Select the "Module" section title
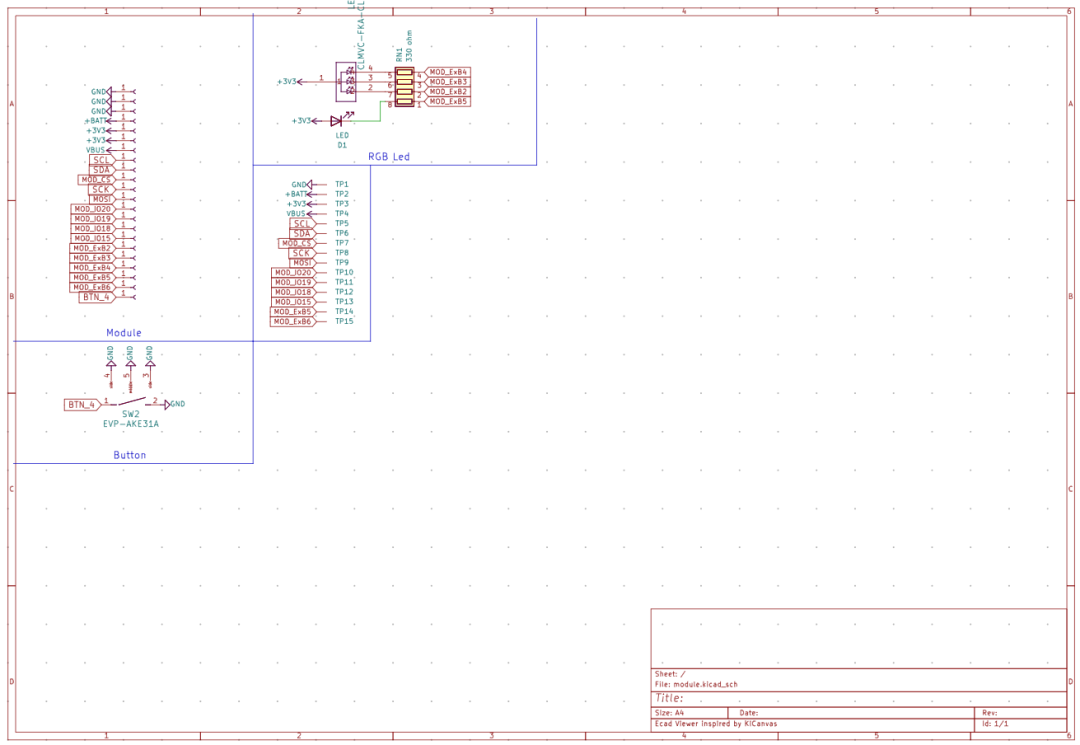This screenshot has width=1080, height=745. 124,333
